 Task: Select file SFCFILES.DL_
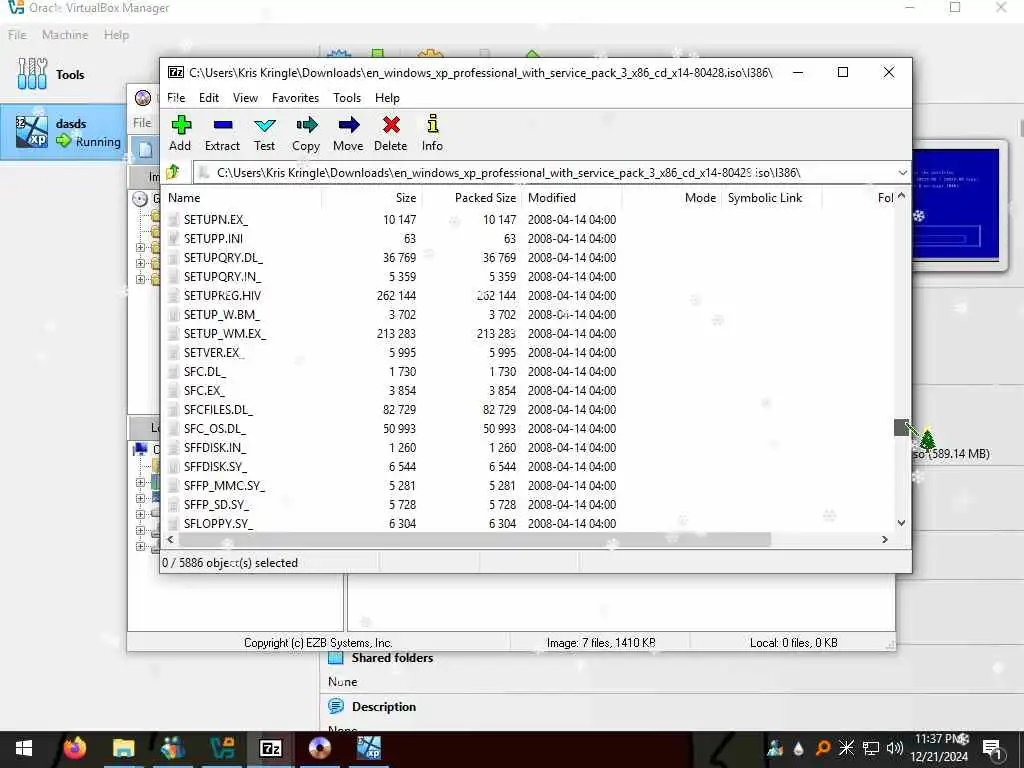(x=217, y=409)
